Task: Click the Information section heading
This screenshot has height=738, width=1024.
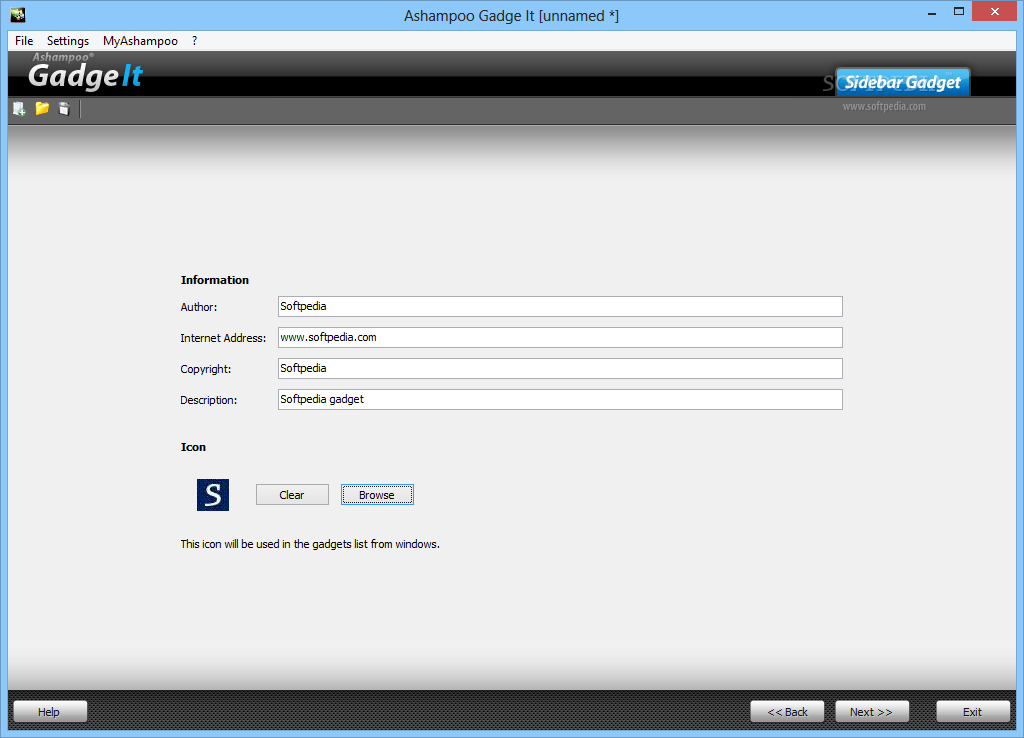Action: (215, 280)
